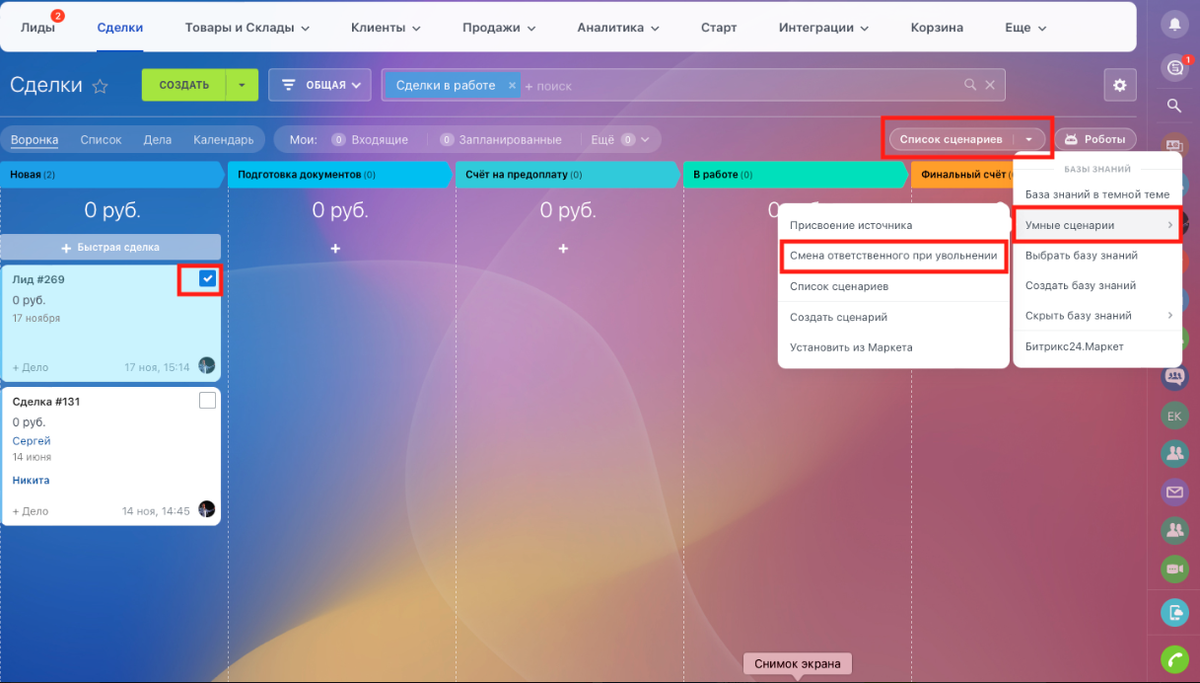Click the Роботы button with robot icon
This screenshot has width=1200, height=683.
point(1096,139)
